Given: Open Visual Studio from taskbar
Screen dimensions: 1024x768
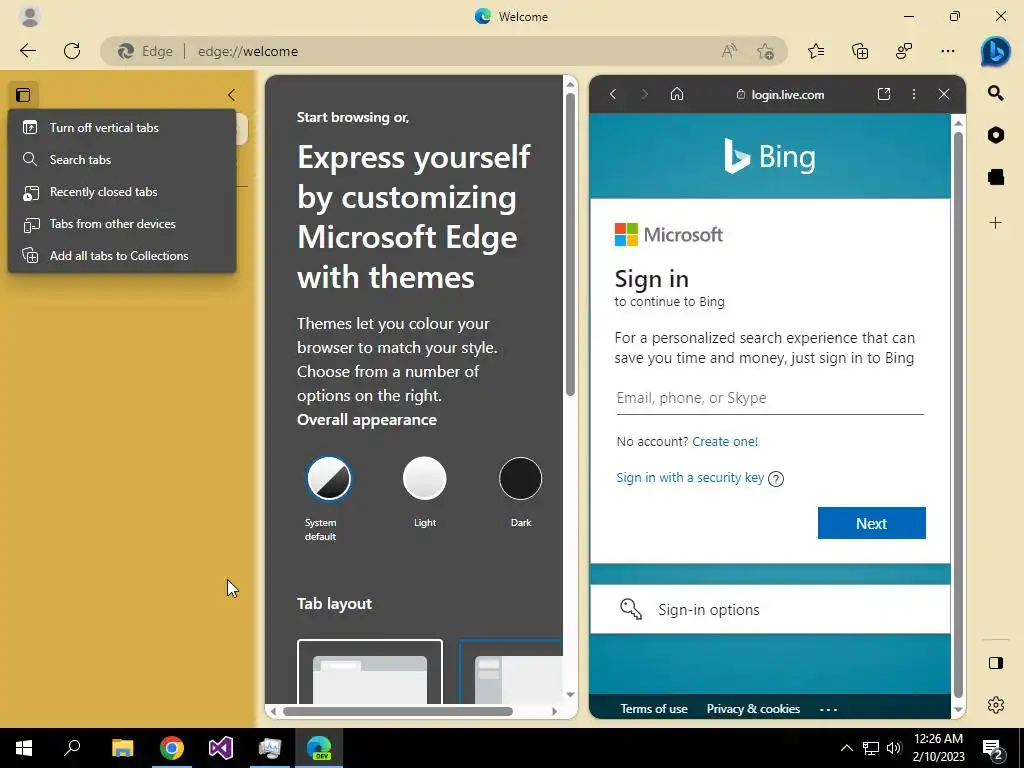Looking at the screenshot, I should [x=221, y=748].
